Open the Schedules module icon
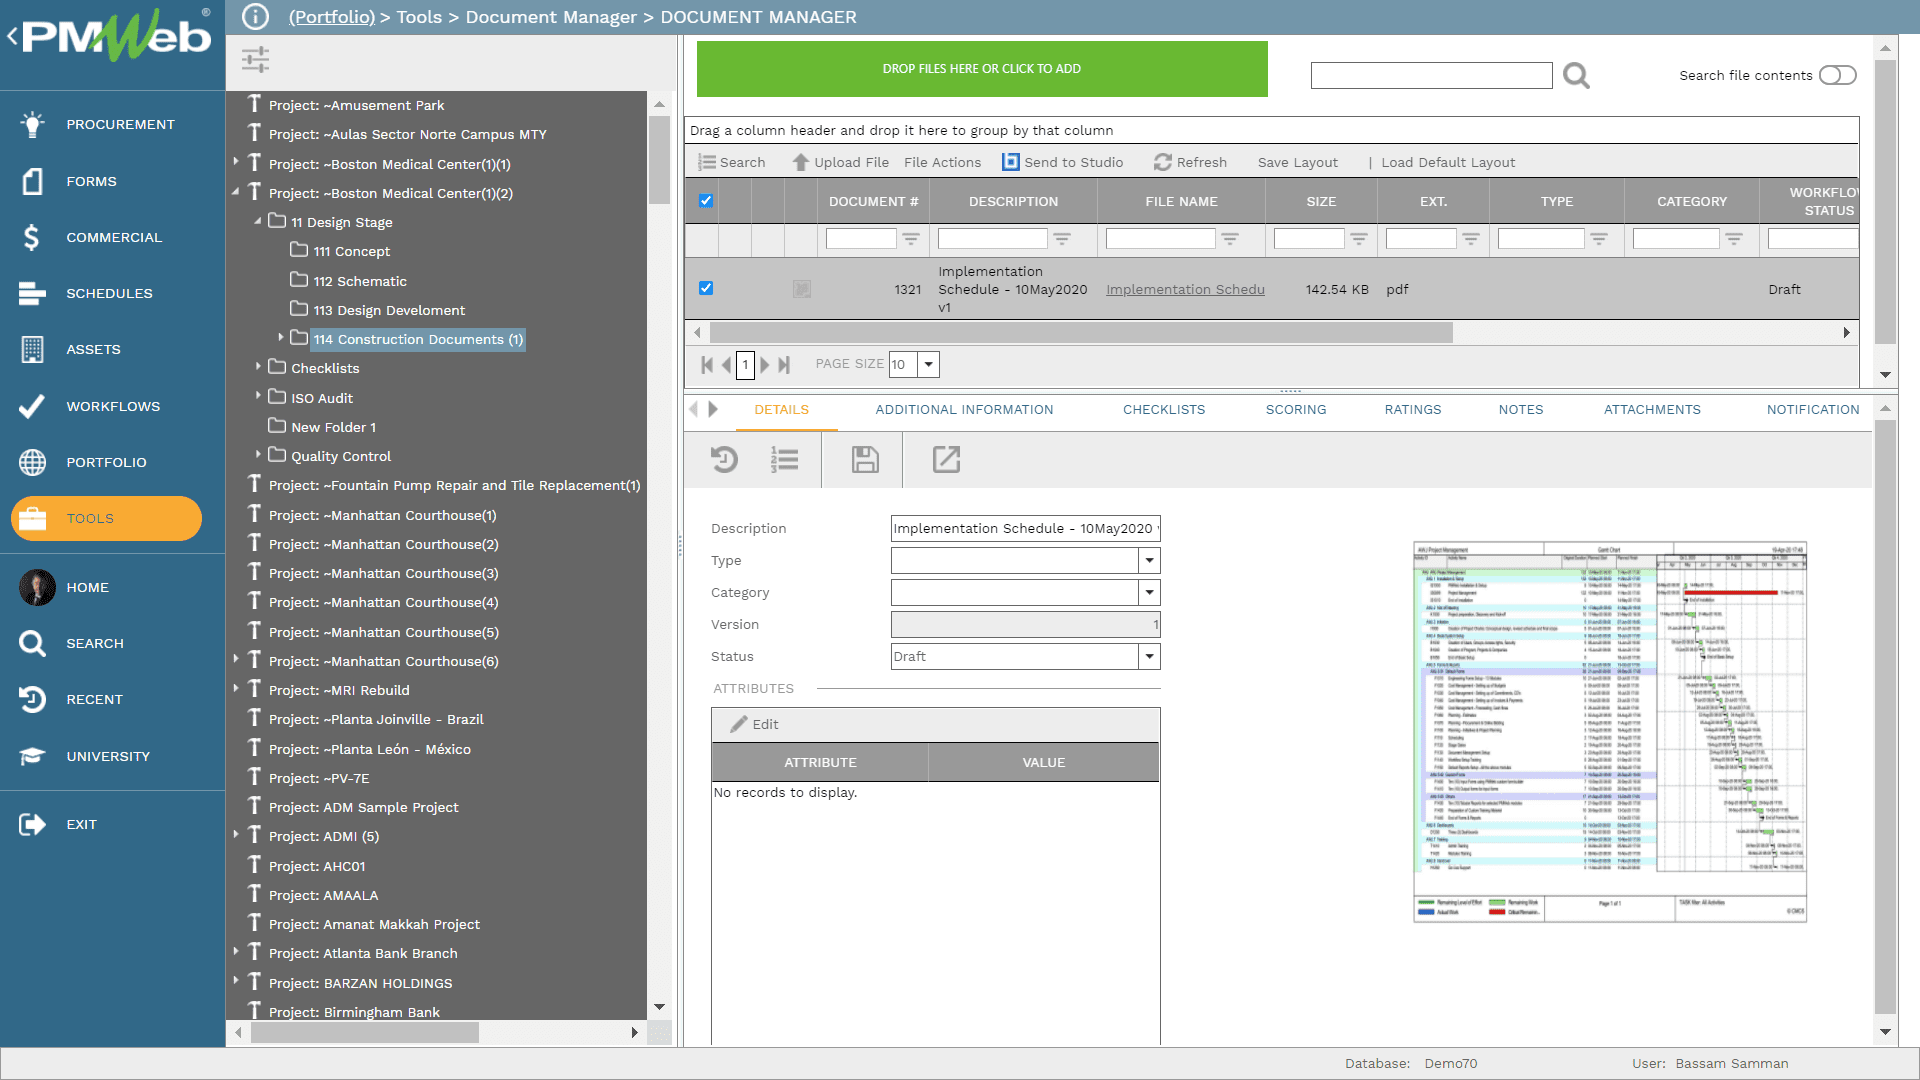 coord(32,293)
